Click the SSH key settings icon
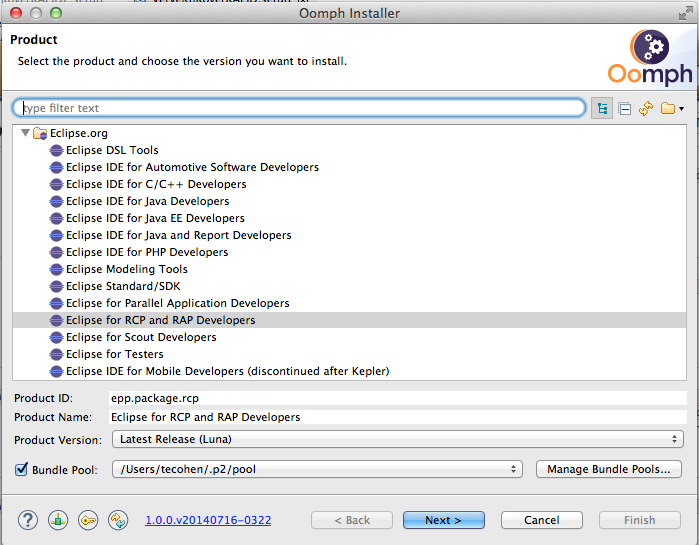The image size is (699, 545). click(x=88, y=520)
